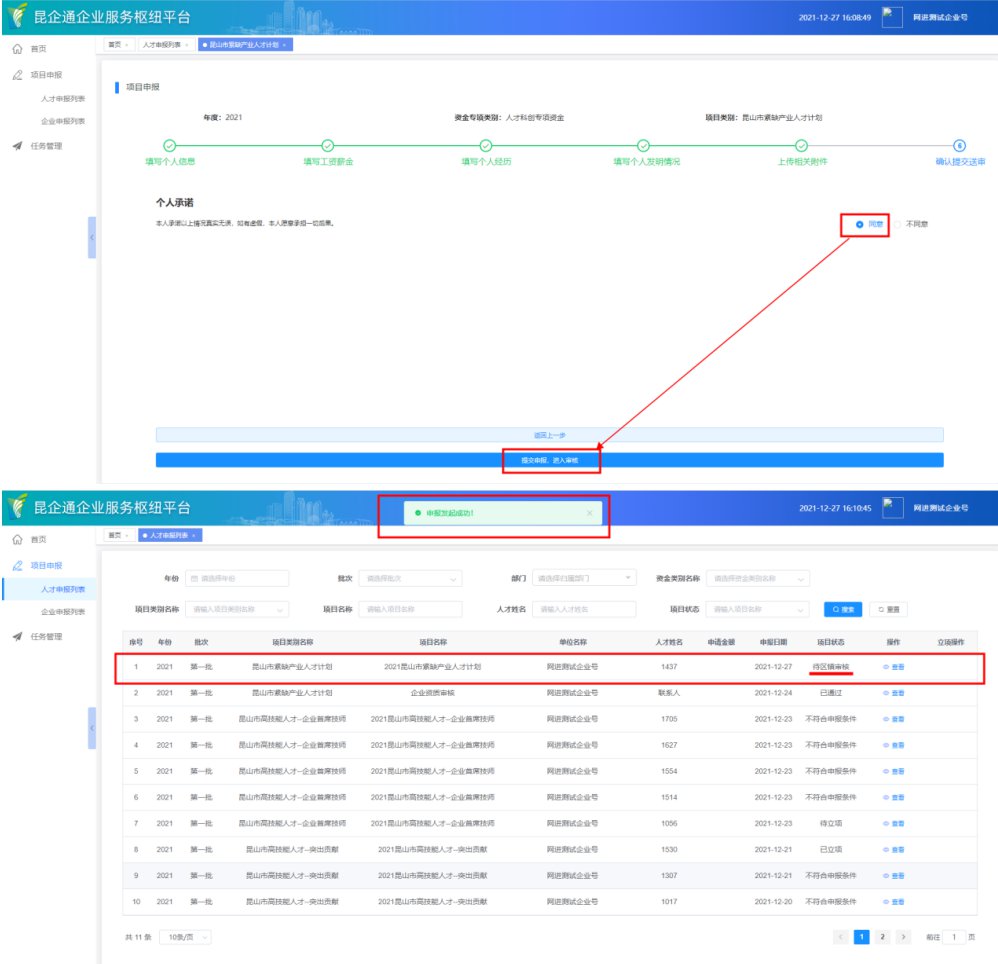
Task: Open the 部门 department dropdown
Action: (584, 578)
